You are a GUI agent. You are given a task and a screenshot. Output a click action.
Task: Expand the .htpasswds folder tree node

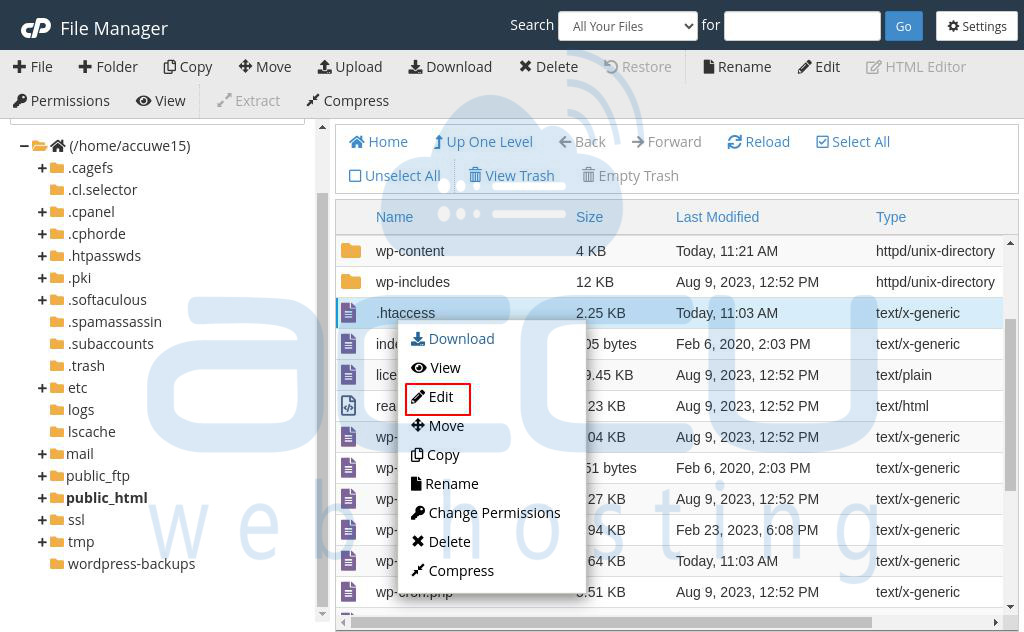(x=42, y=256)
